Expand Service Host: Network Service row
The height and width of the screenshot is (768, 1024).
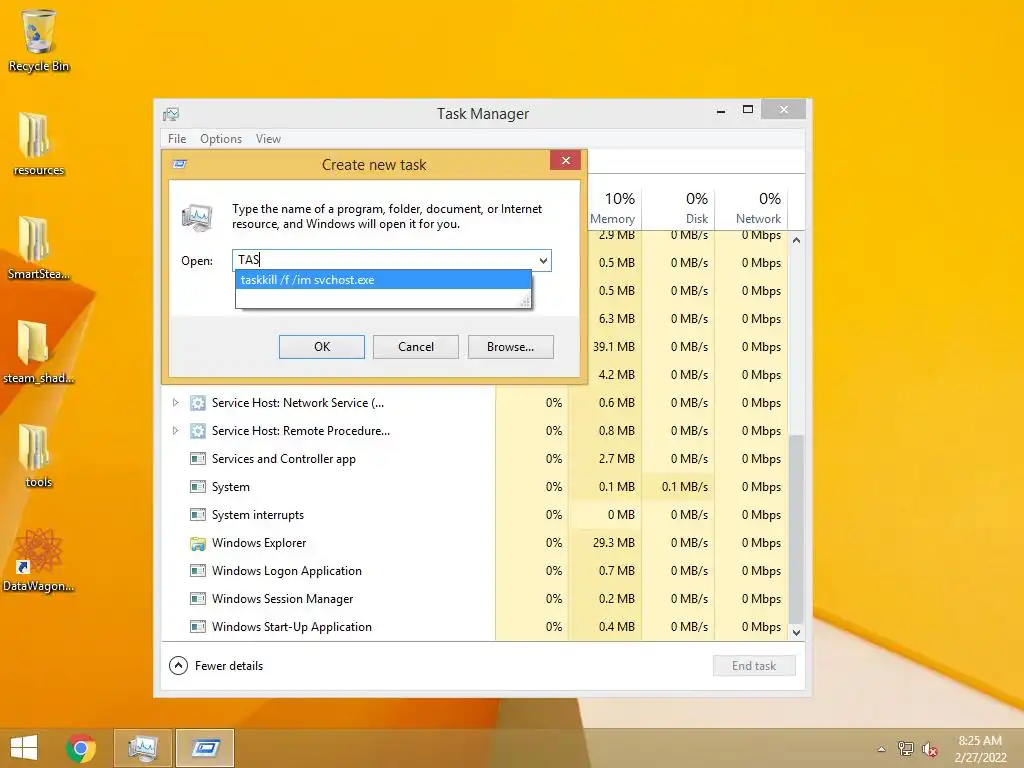coord(175,403)
